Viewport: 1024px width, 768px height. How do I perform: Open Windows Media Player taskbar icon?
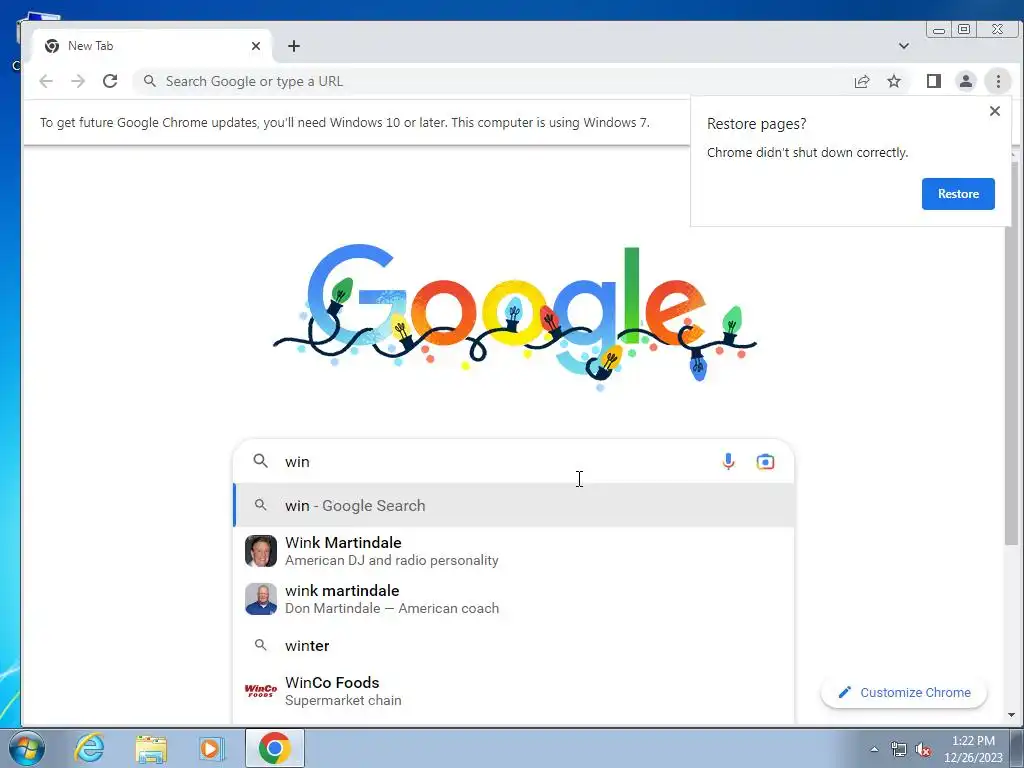coord(212,748)
